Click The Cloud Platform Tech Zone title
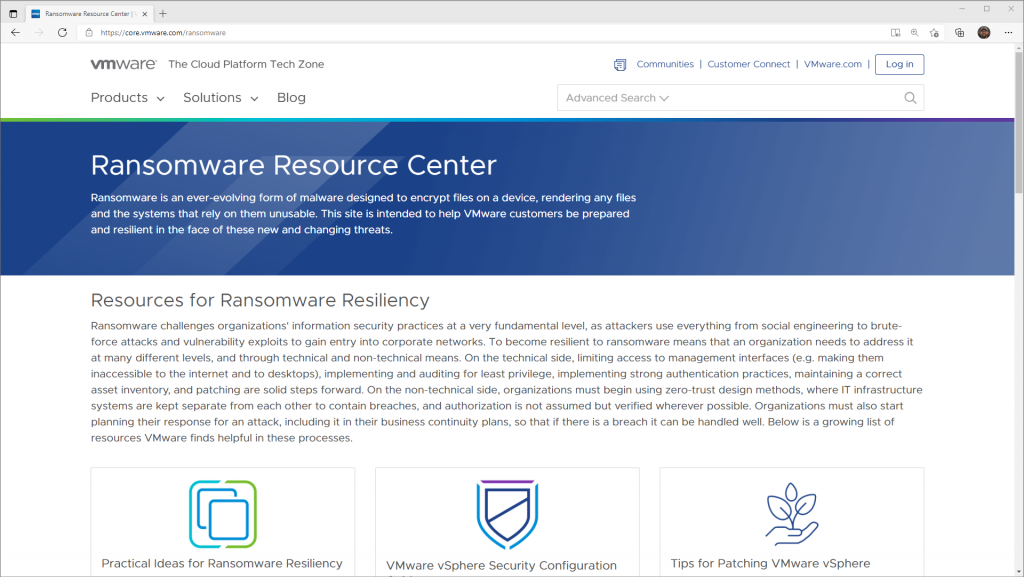The image size is (1024, 577). pos(246,64)
